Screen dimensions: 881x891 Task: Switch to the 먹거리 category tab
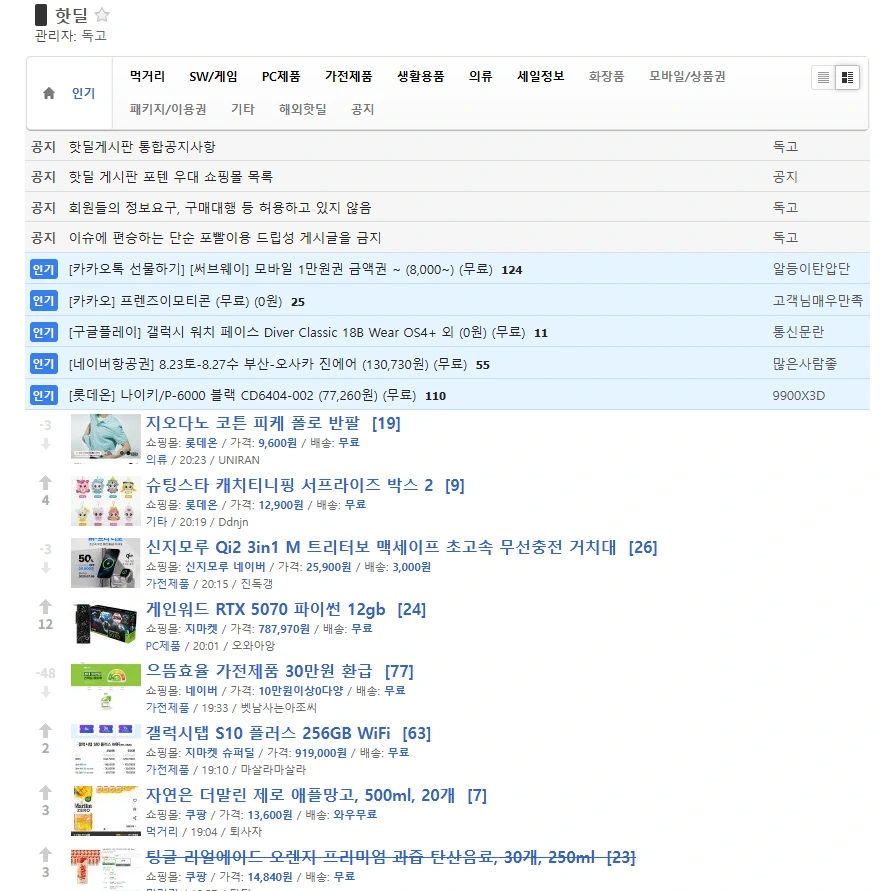[x=146, y=75]
